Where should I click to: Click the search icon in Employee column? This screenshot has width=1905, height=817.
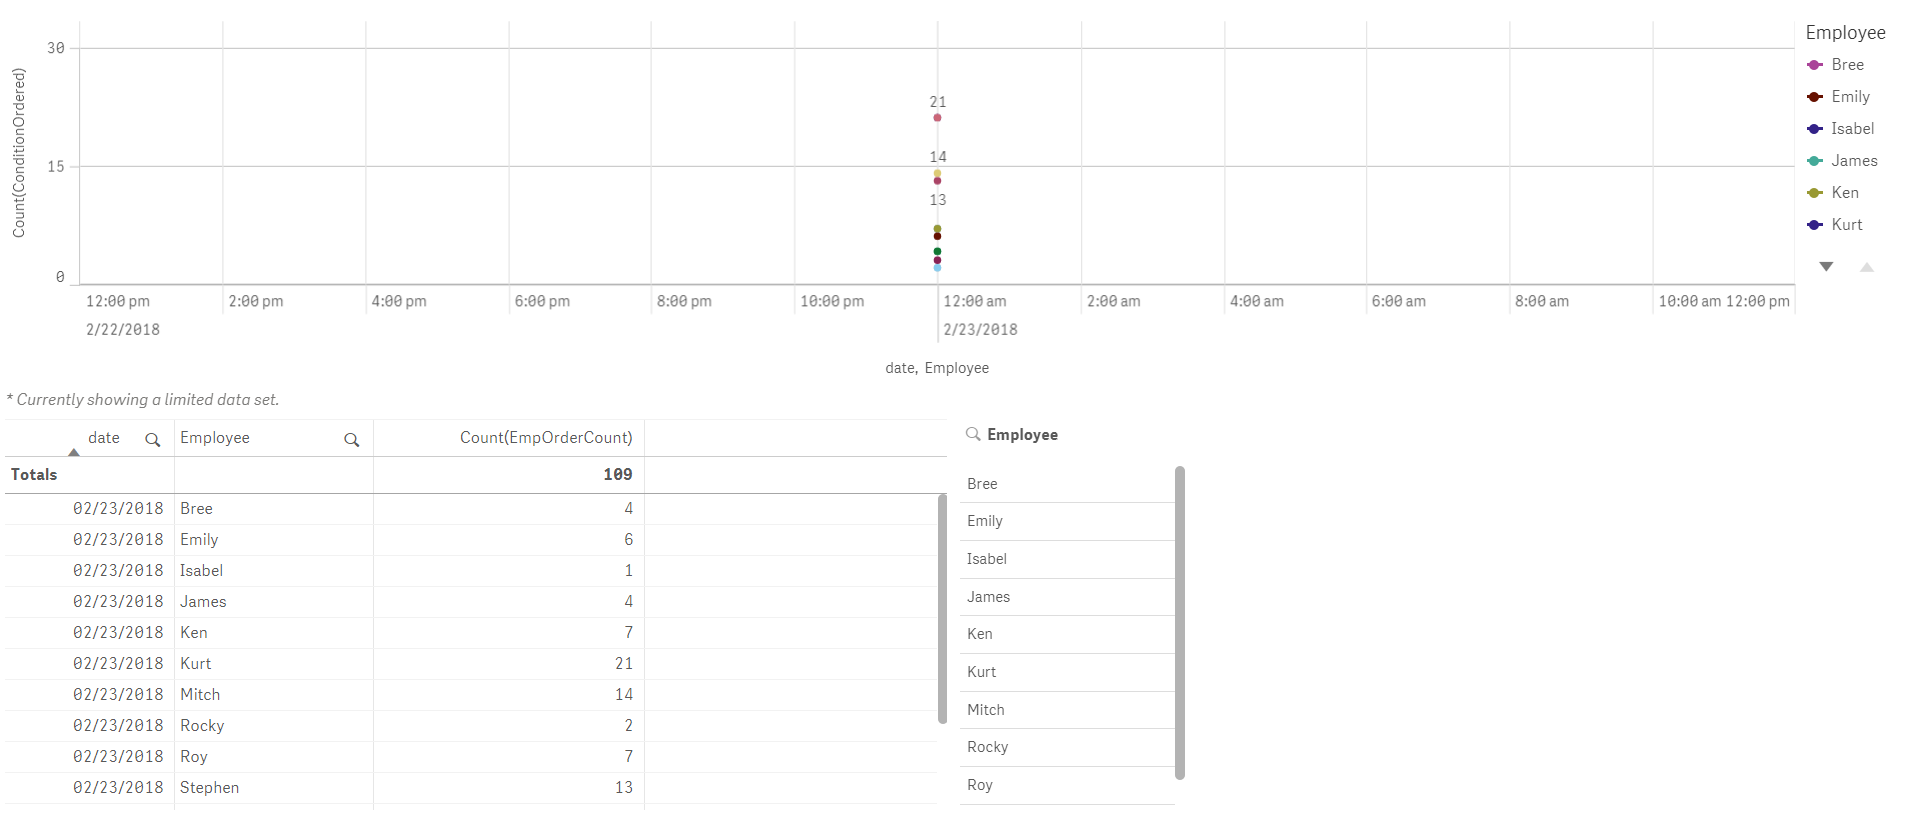(x=352, y=440)
